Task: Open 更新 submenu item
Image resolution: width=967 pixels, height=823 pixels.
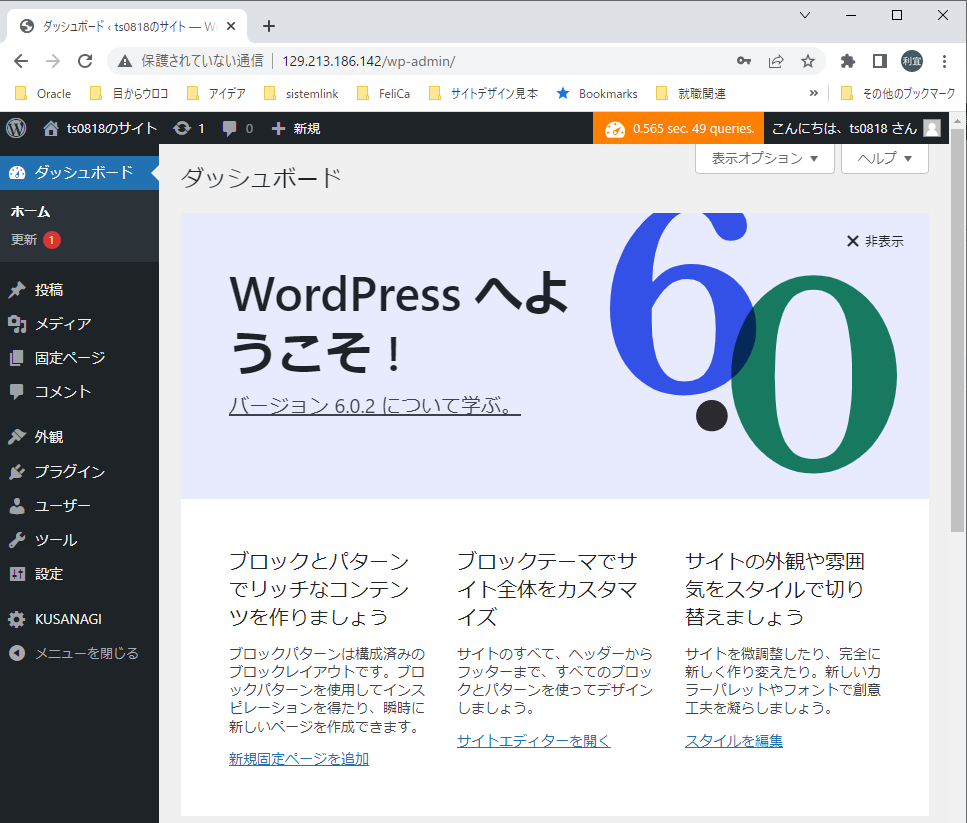Action: pos(35,239)
